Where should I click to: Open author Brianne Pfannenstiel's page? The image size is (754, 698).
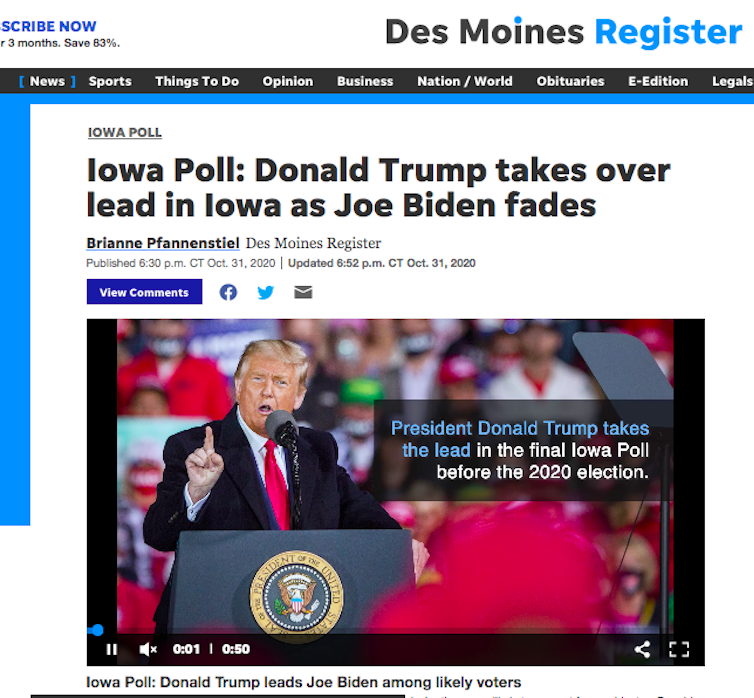click(163, 243)
